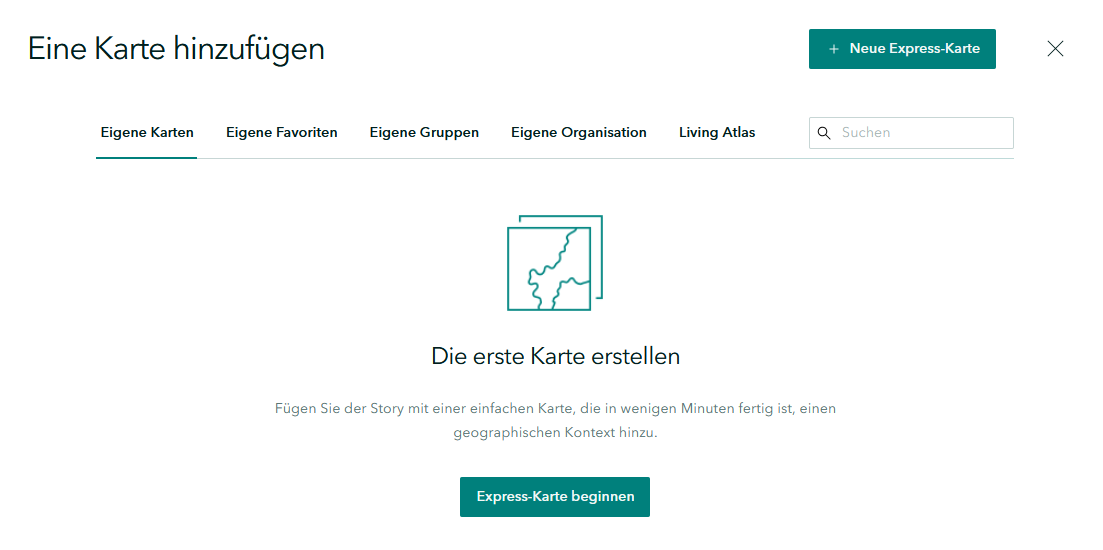Image resolution: width=1103 pixels, height=550 pixels.
Task: Click the magnifying glass search icon
Action: [x=825, y=133]
